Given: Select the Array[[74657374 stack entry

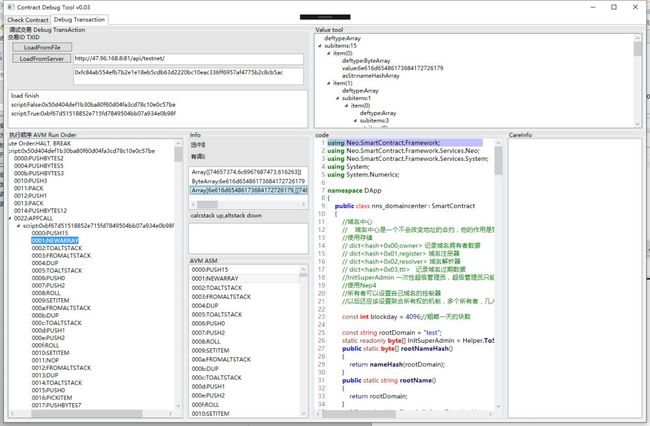Looking at the screenshot, I should click(x=248, y=172).
